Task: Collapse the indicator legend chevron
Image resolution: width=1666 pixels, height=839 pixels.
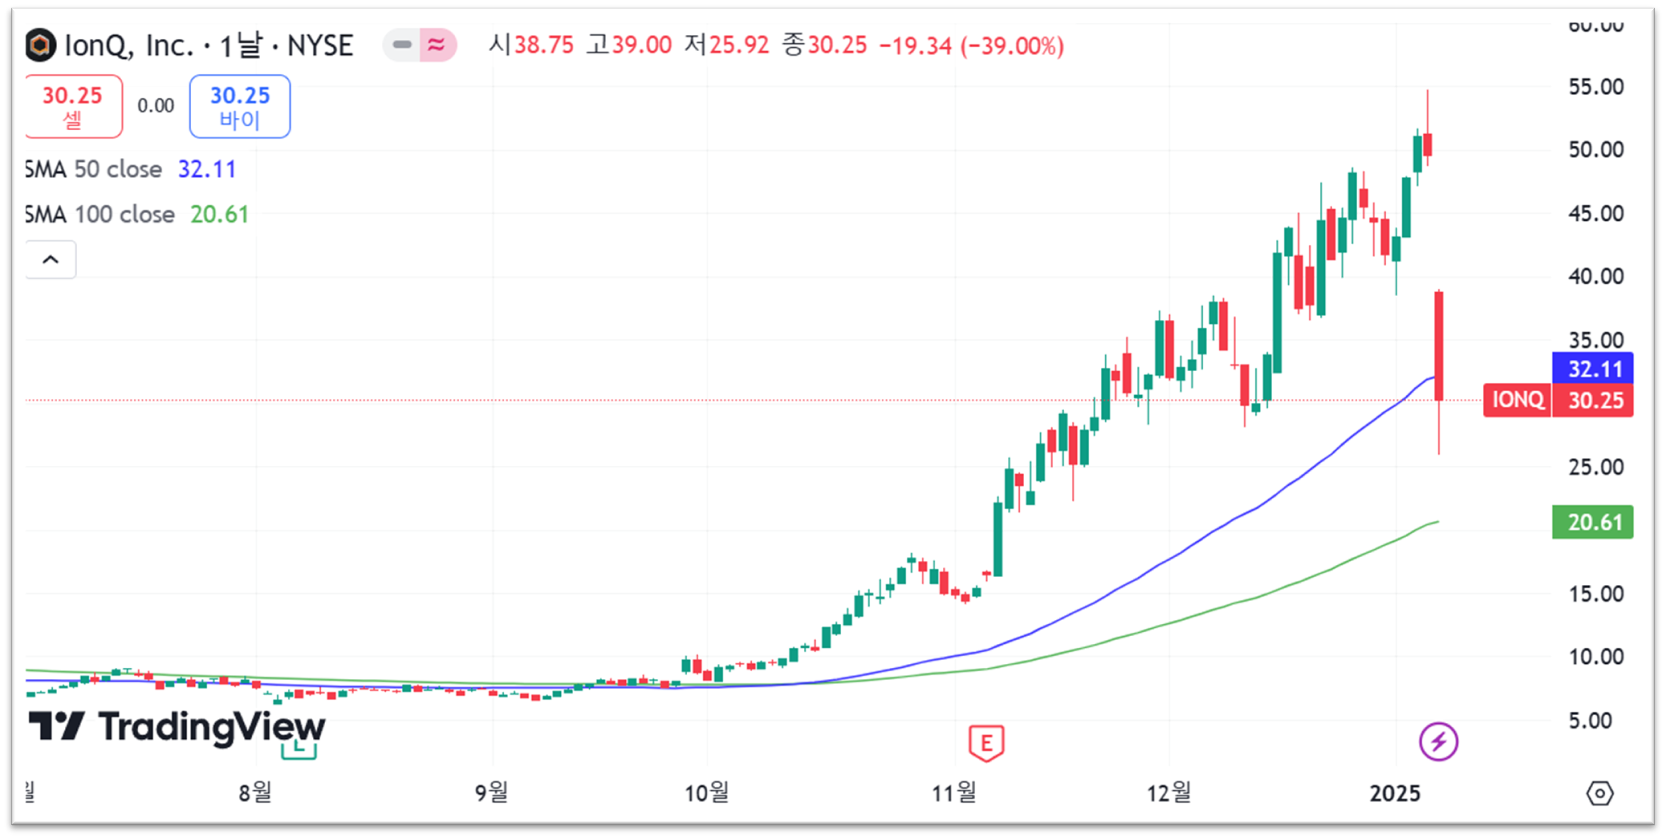Action: click(x=50, y=260)
